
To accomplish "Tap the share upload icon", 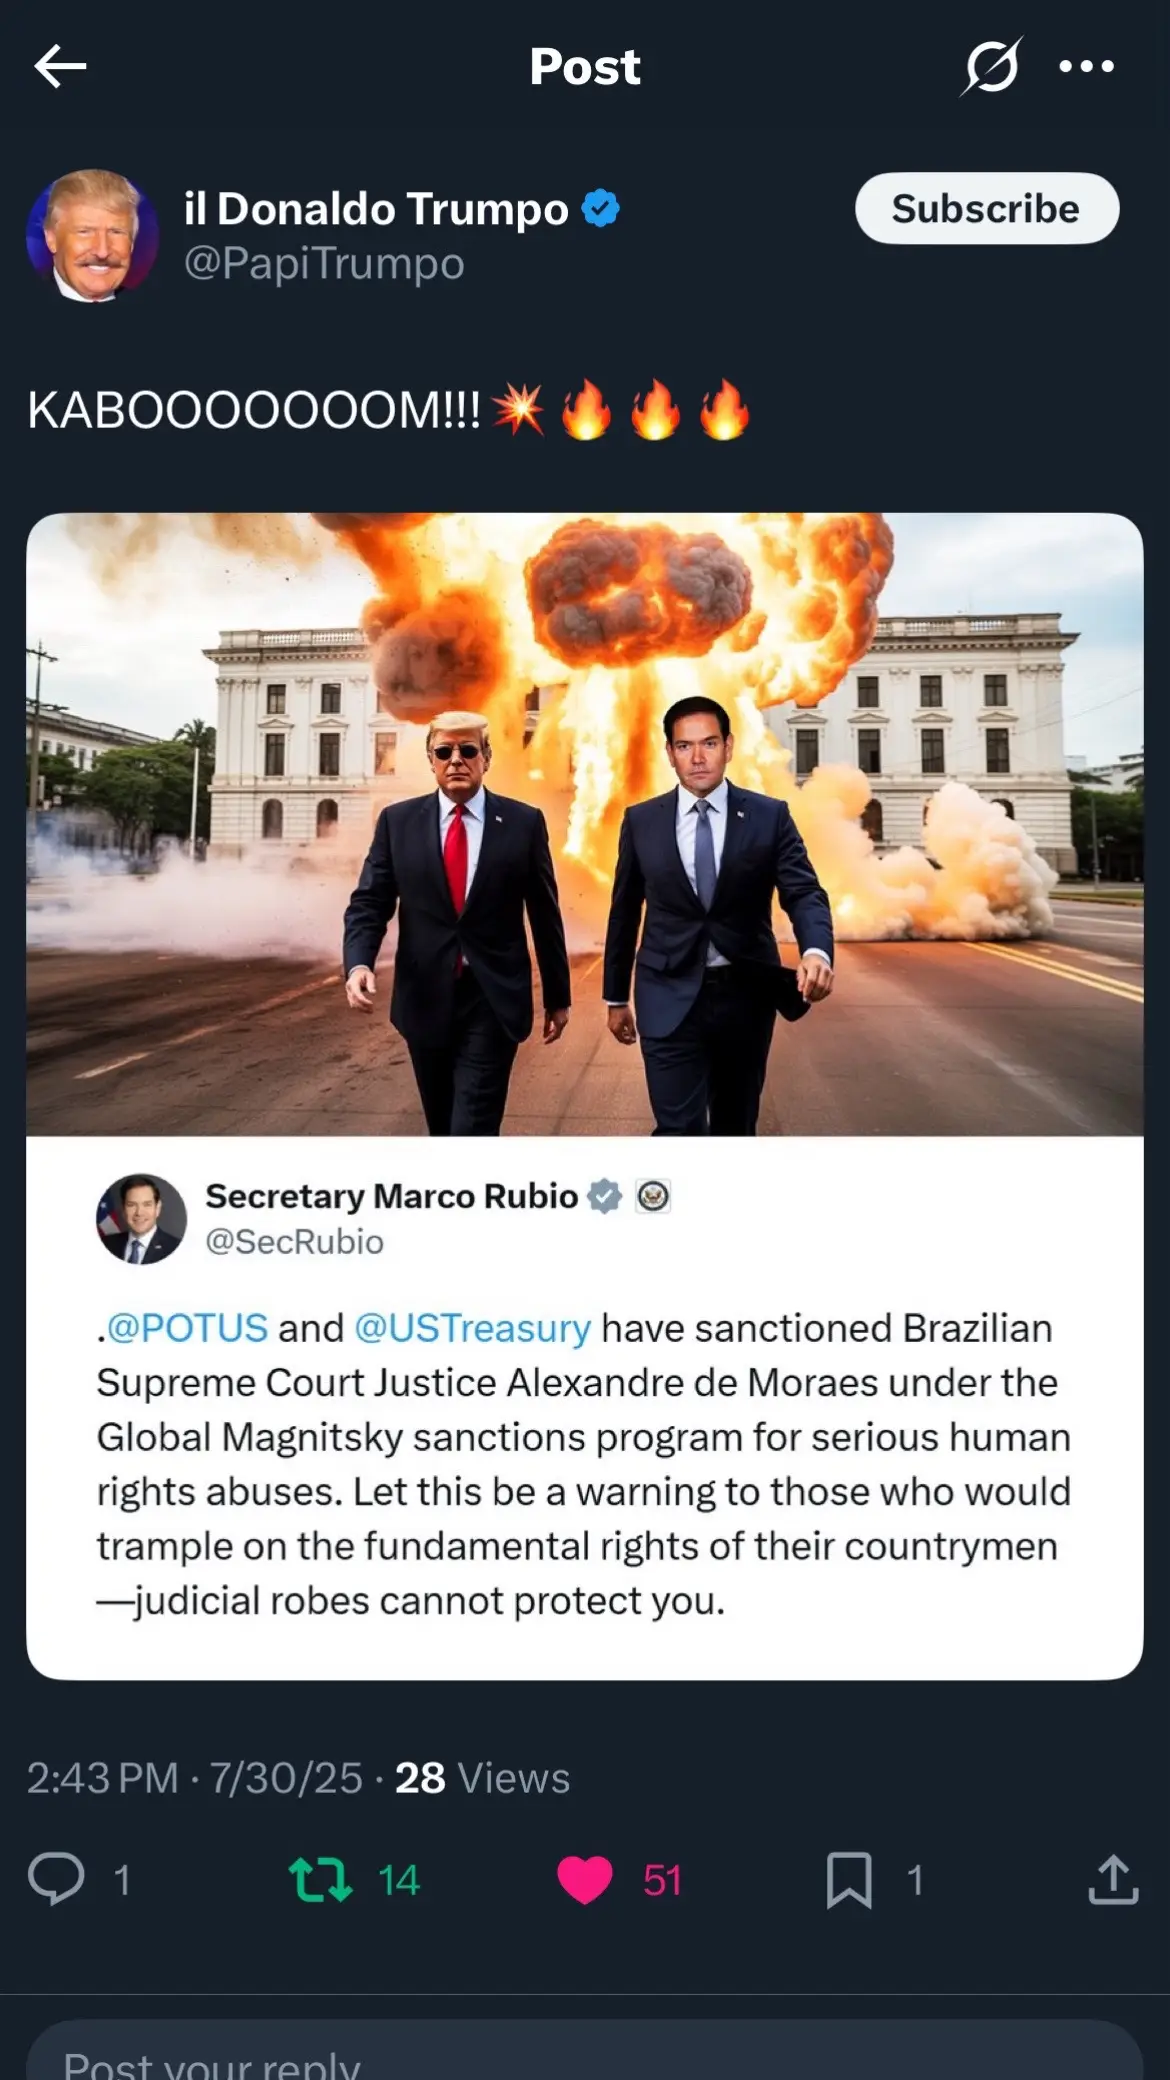I will click(1113, 1879).
